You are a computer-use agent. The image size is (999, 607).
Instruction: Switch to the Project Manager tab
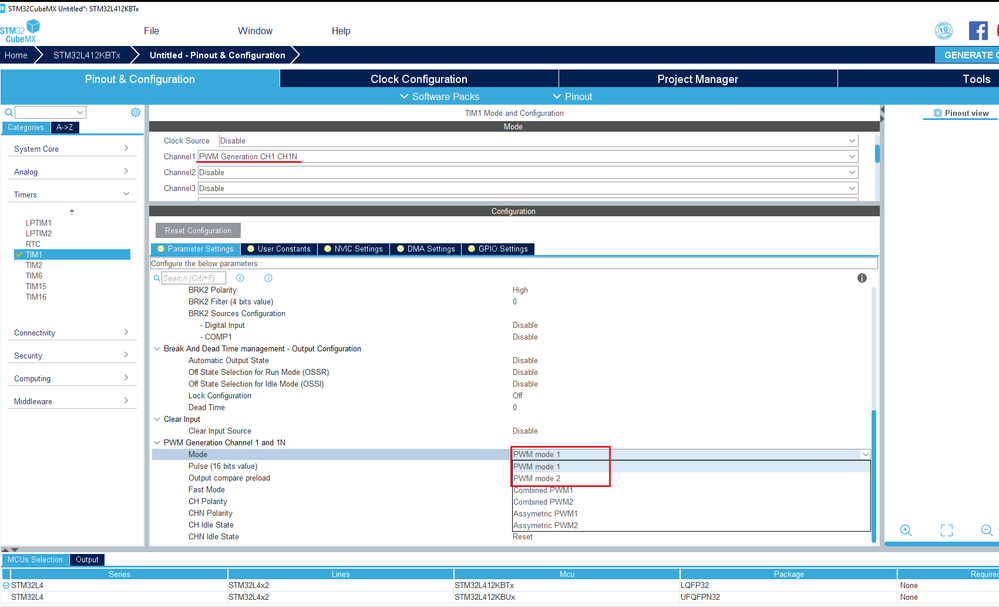click(698, 79)
